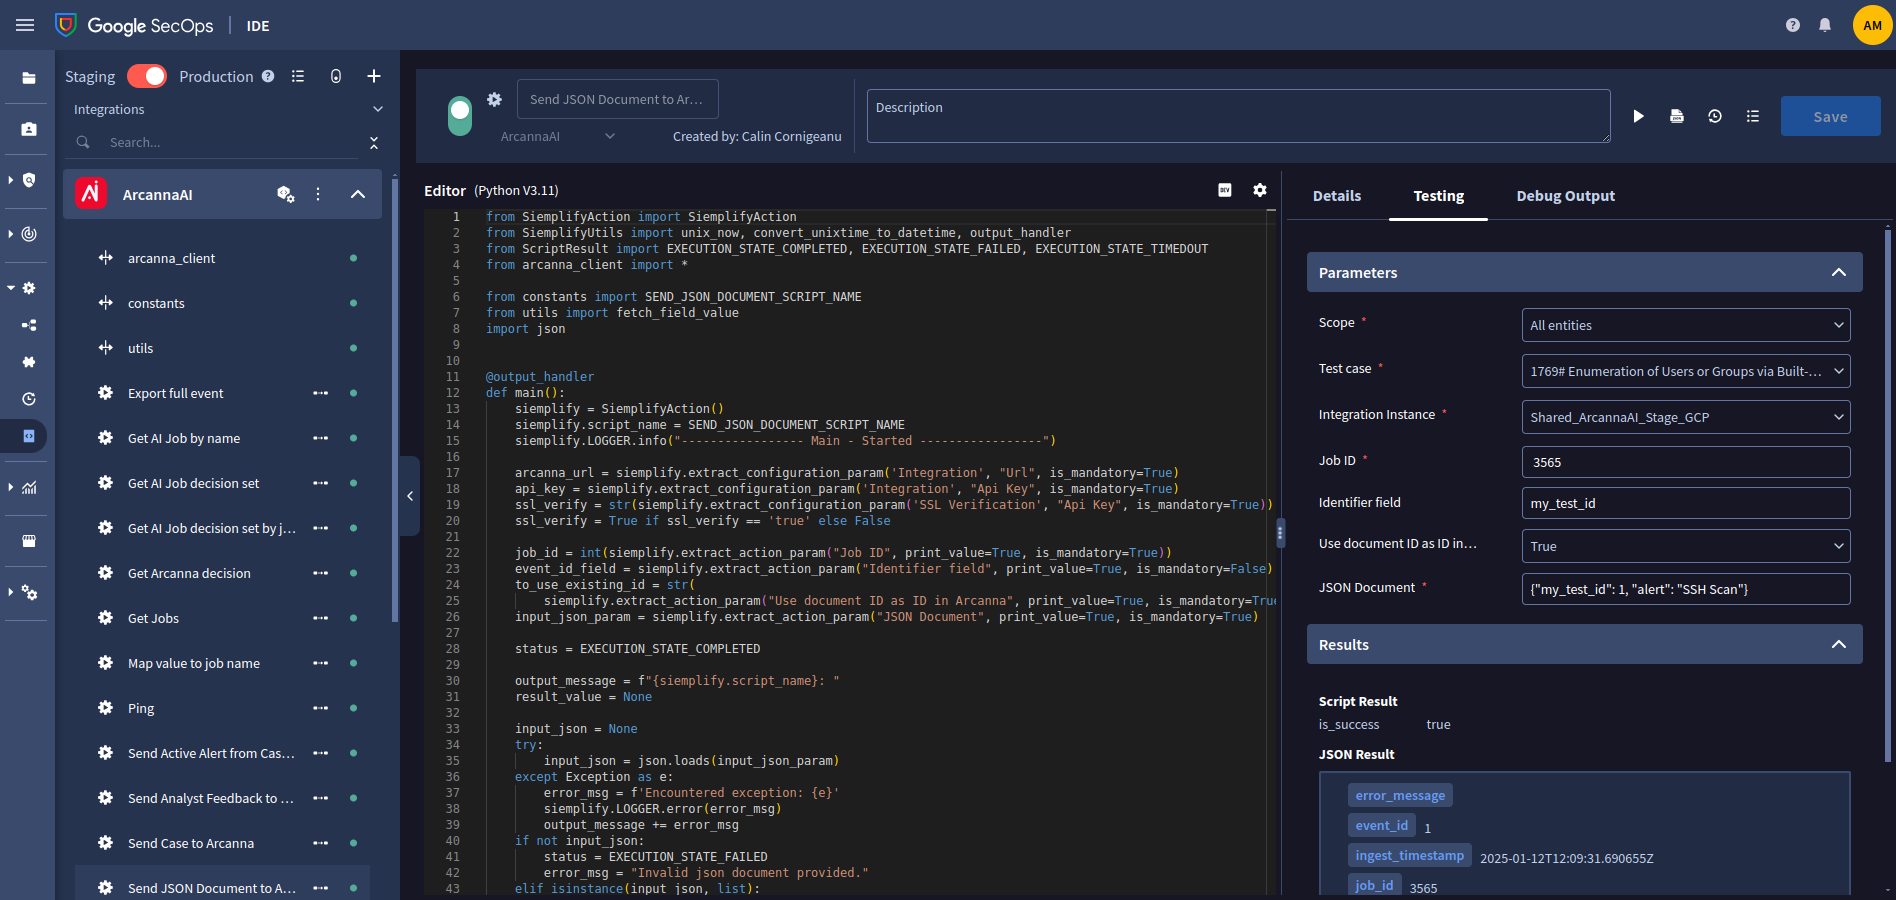The height and width of the screenshot is (900, 1896).
Task: Save the script
Action: coord(1830,116)
